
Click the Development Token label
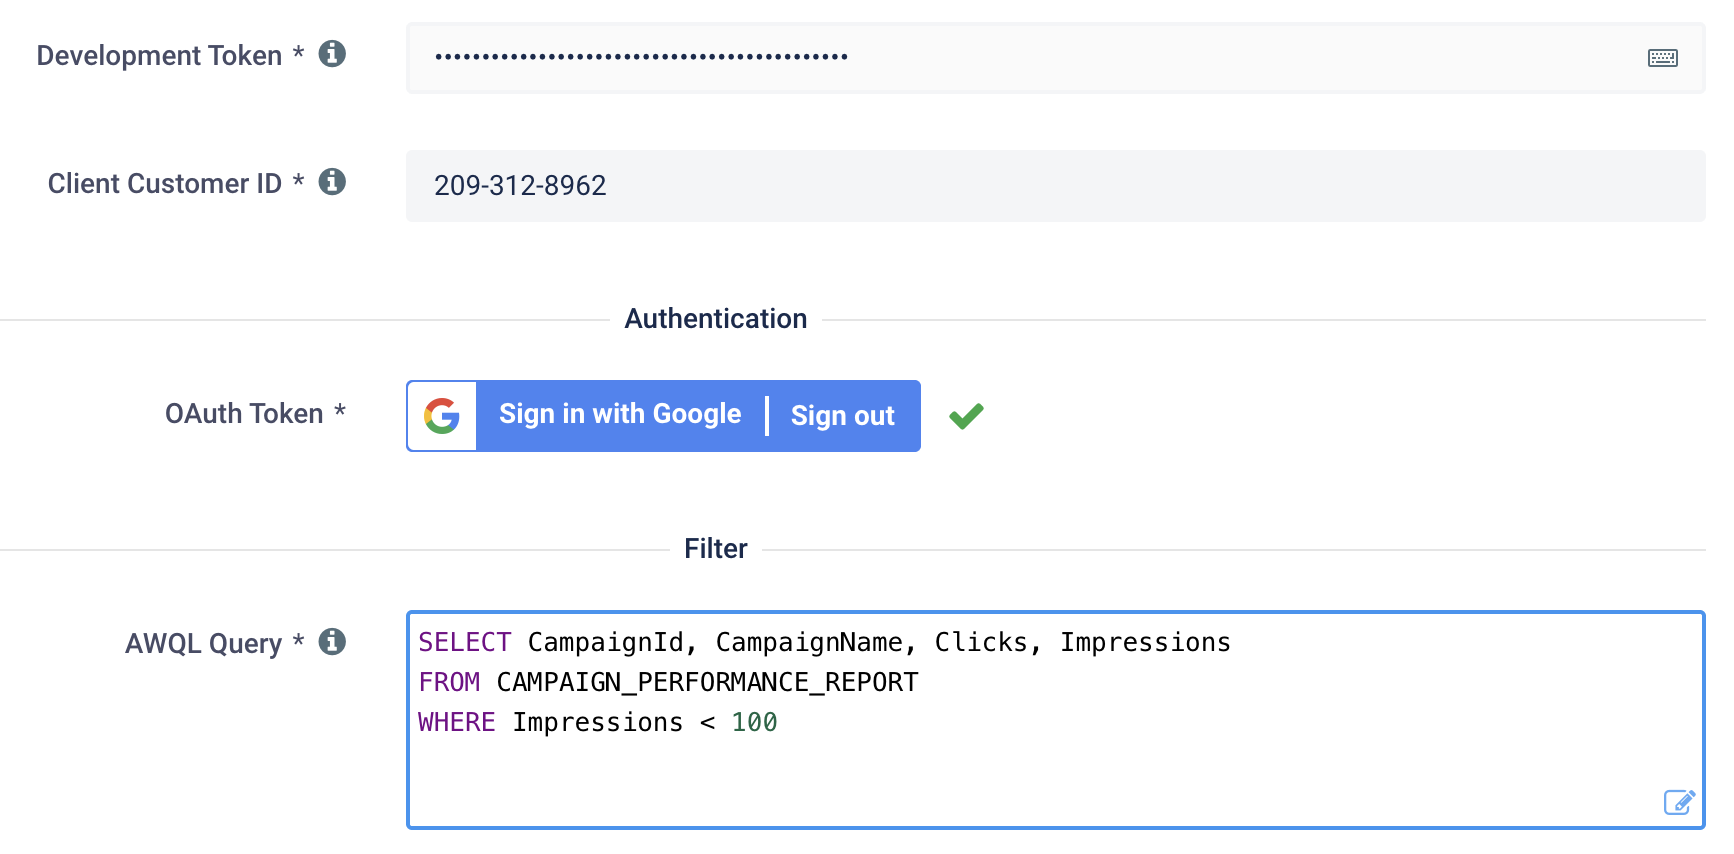click(159, 55)
